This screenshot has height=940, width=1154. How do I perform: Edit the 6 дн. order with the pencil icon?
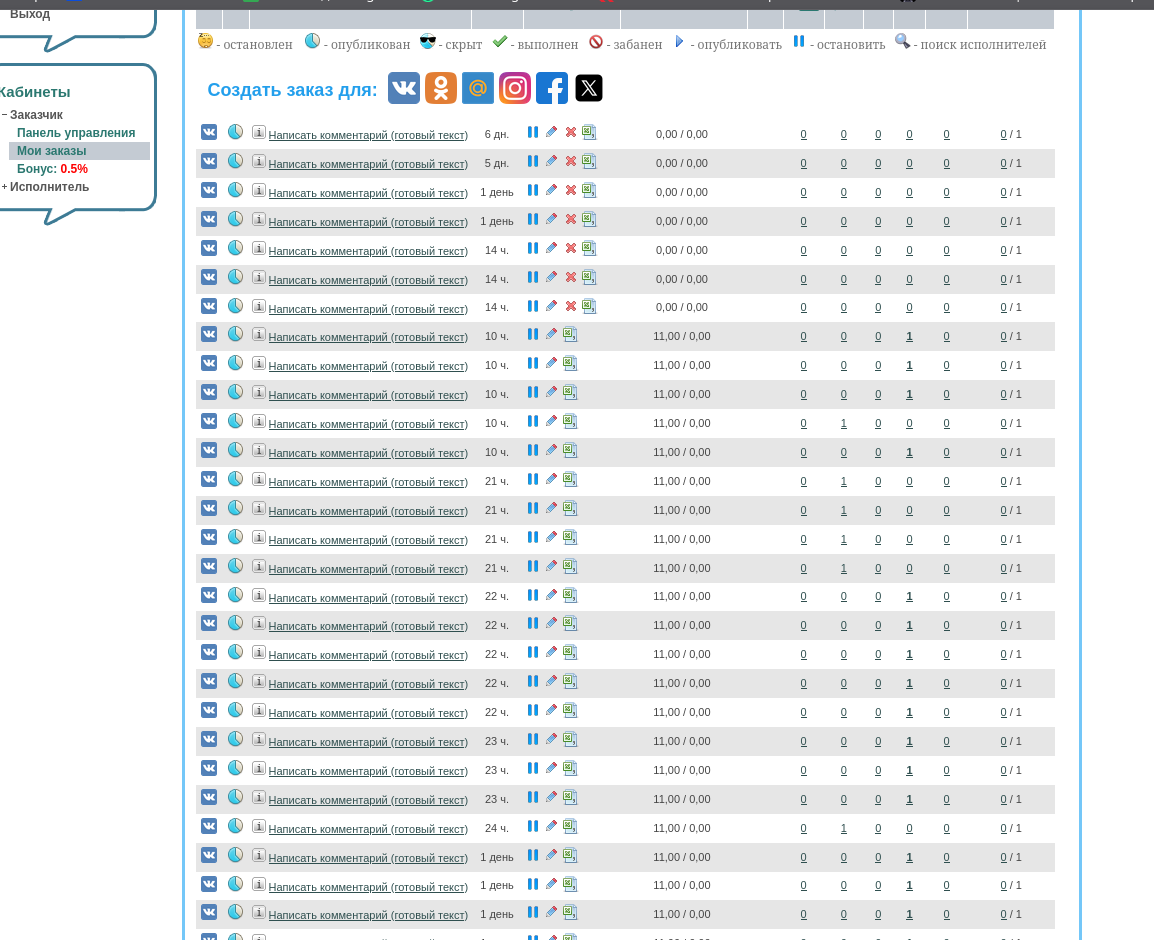click(x=551, y=132)
